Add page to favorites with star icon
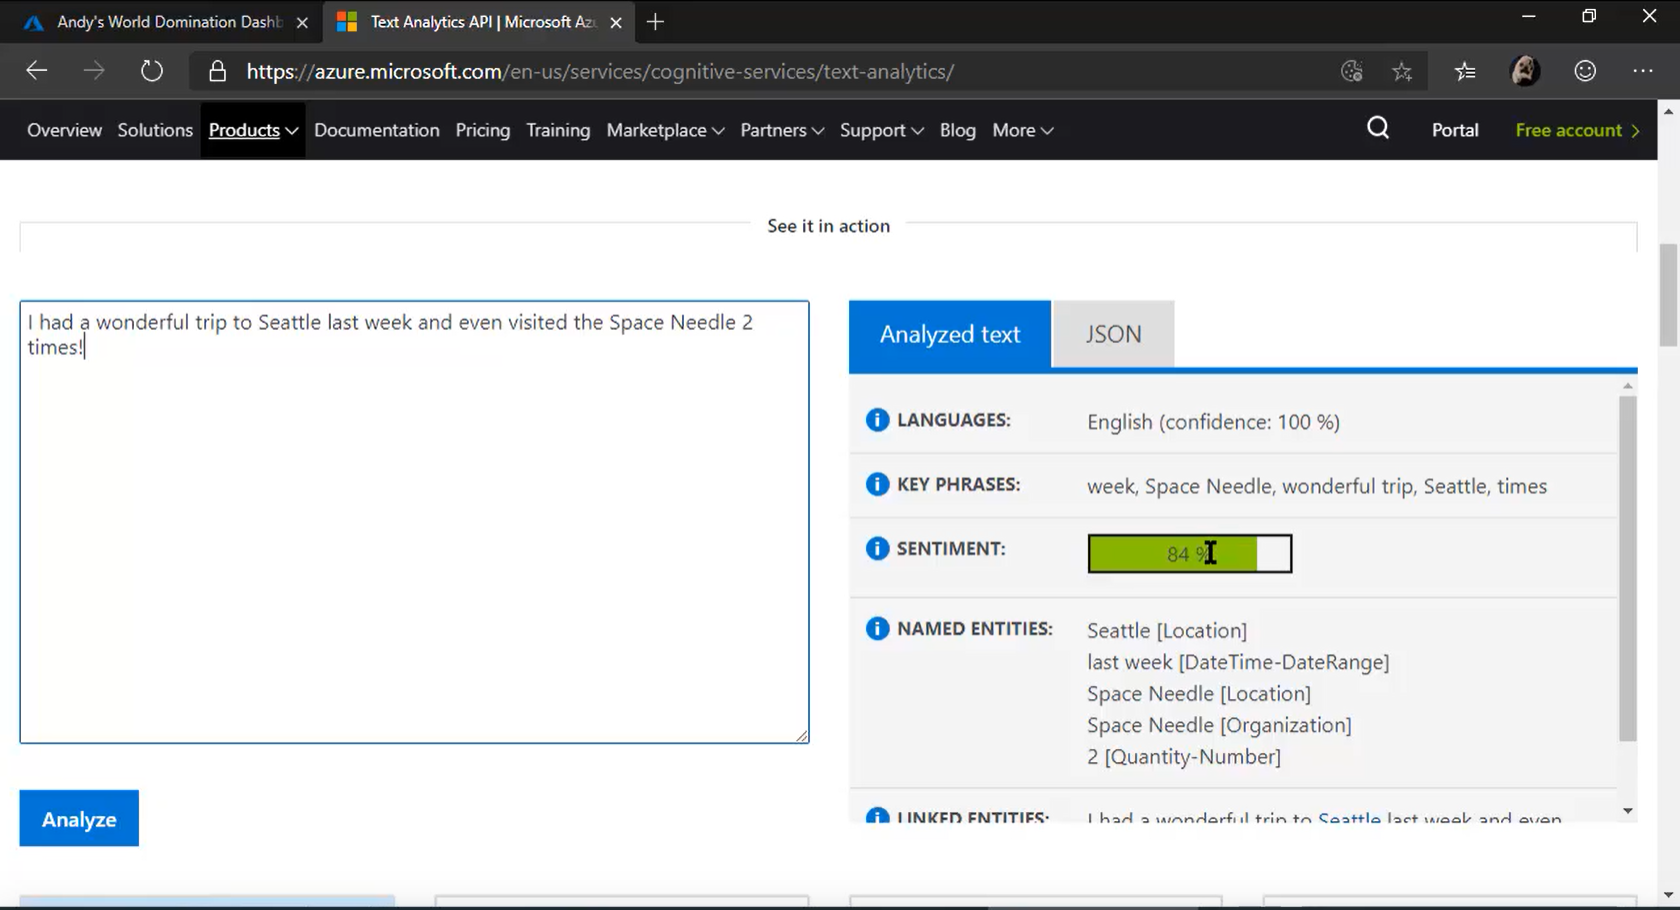Screen dimensions: 1680x910 (x=1402, y=71)
